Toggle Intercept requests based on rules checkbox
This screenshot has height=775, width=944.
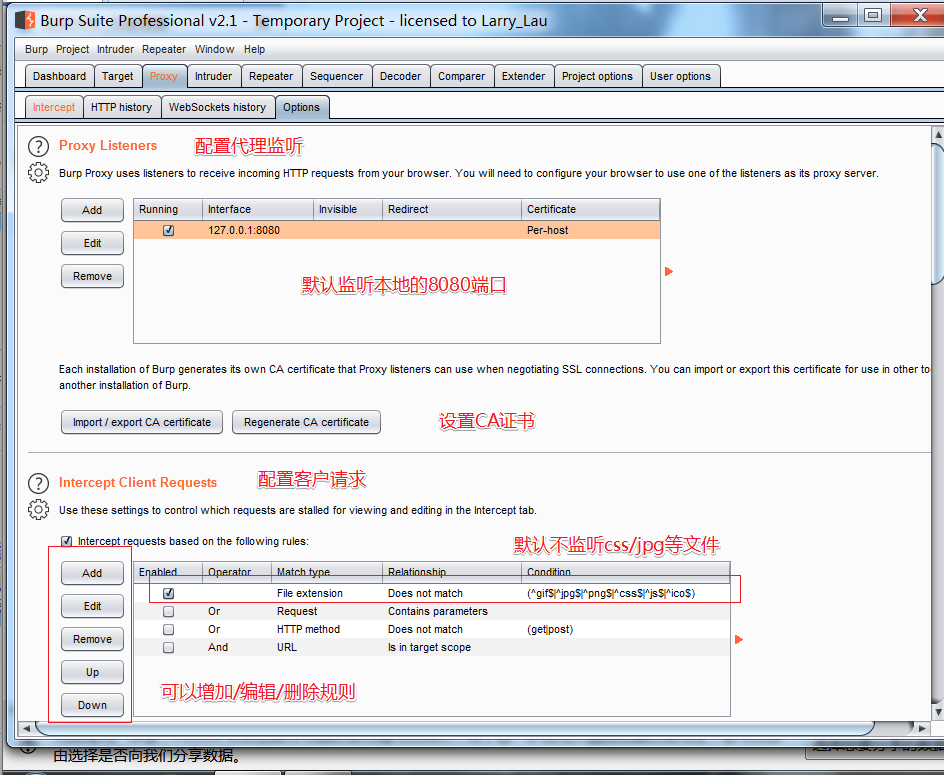pyautogui.click(x=67, y=541)
